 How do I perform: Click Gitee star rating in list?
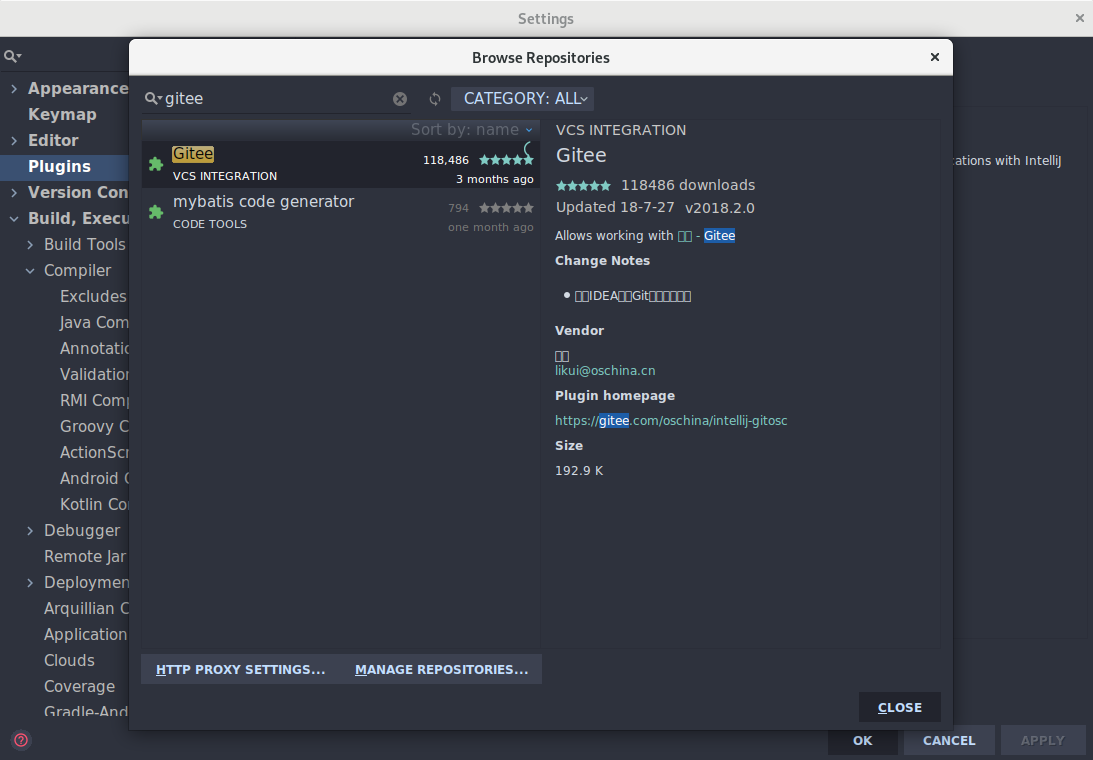click(506, 160)
